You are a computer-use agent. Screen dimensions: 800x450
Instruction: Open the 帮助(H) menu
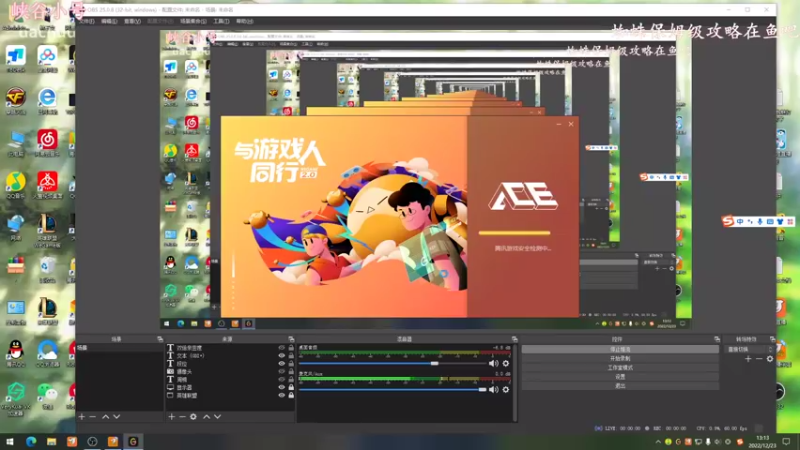click(244, 21)
